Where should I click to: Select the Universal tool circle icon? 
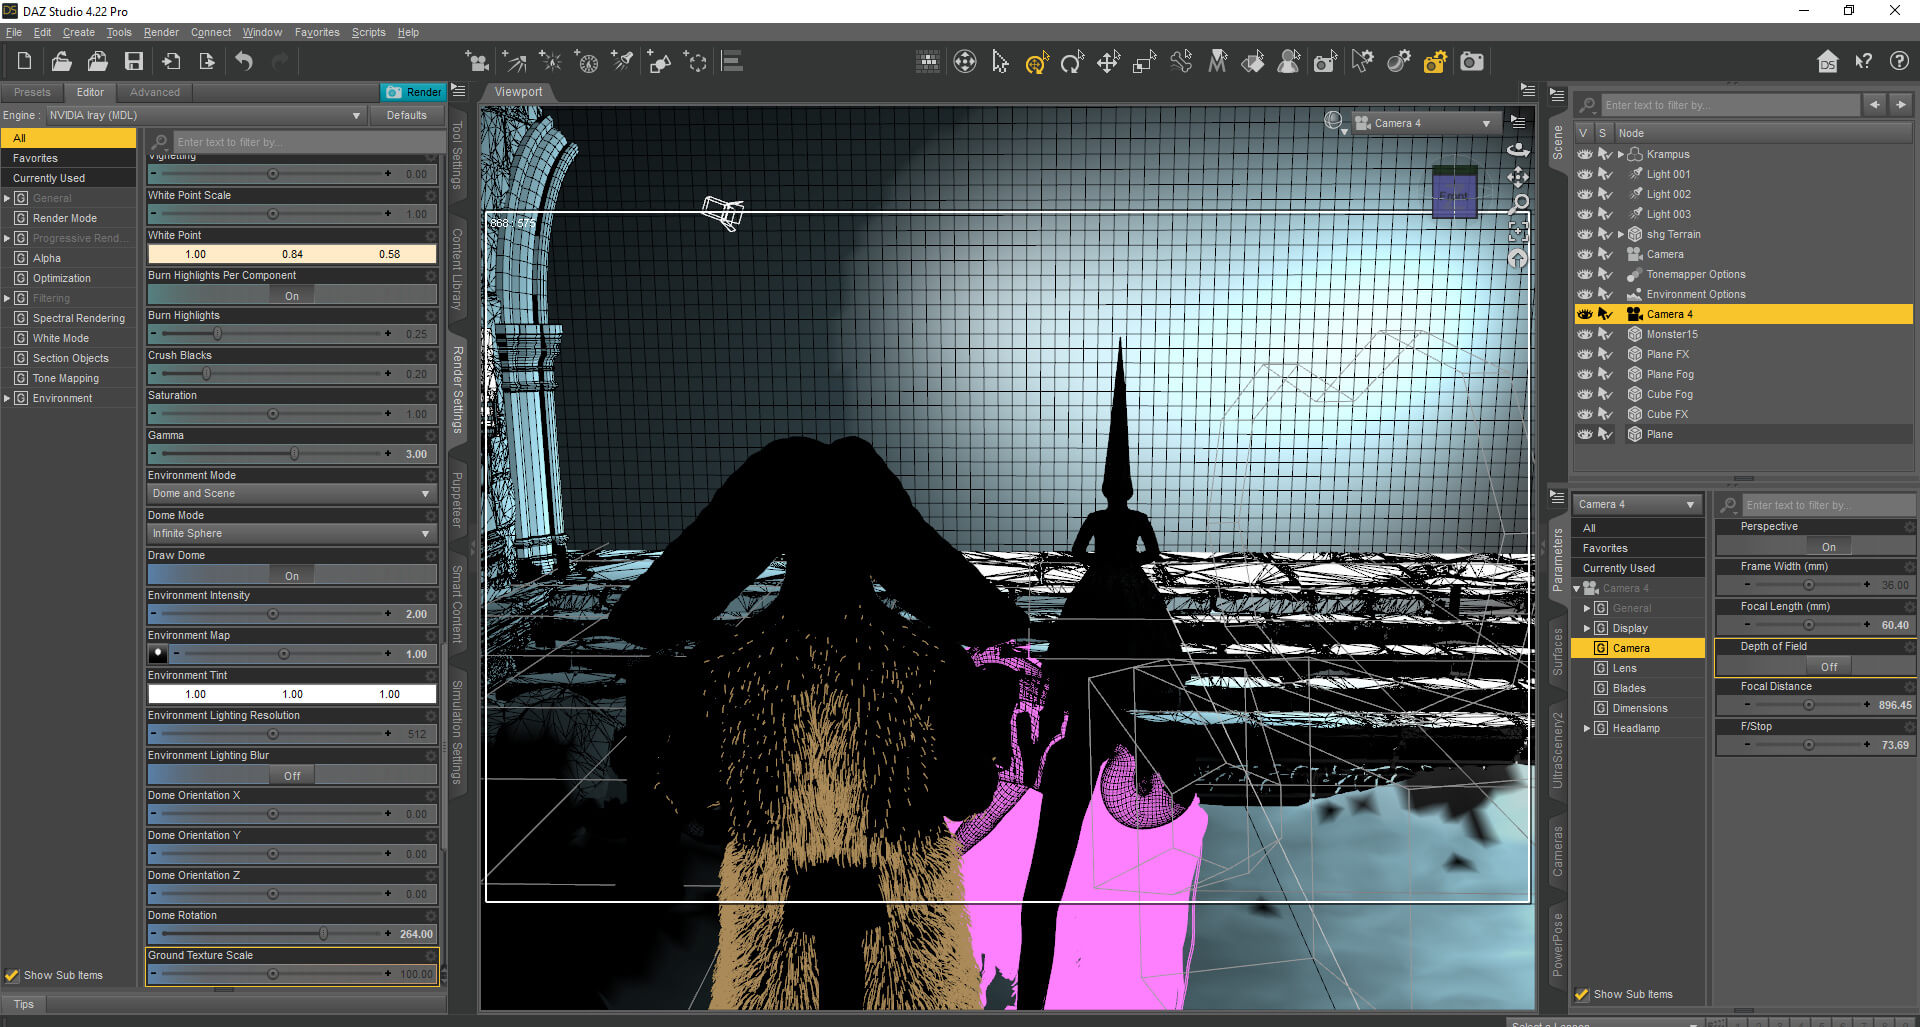[x=1036, y=62]
